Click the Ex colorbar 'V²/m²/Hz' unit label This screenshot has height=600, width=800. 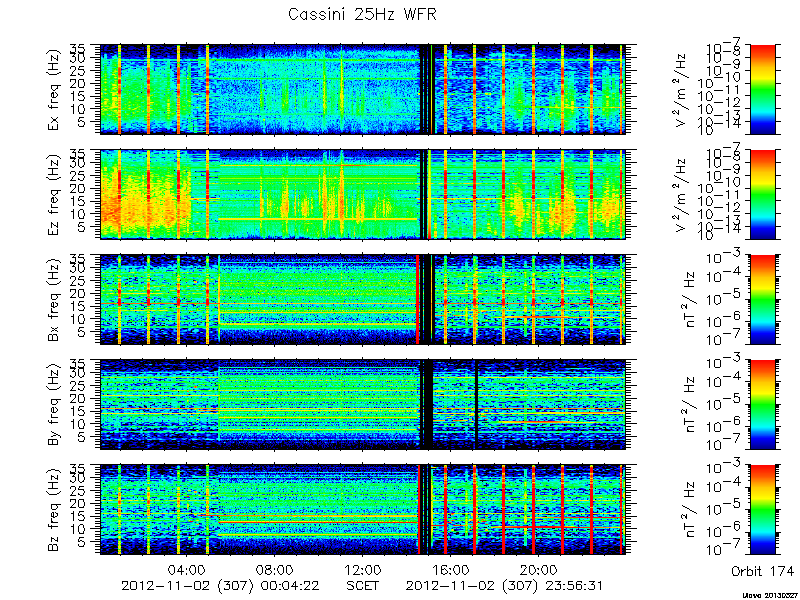tap(683, 89)
